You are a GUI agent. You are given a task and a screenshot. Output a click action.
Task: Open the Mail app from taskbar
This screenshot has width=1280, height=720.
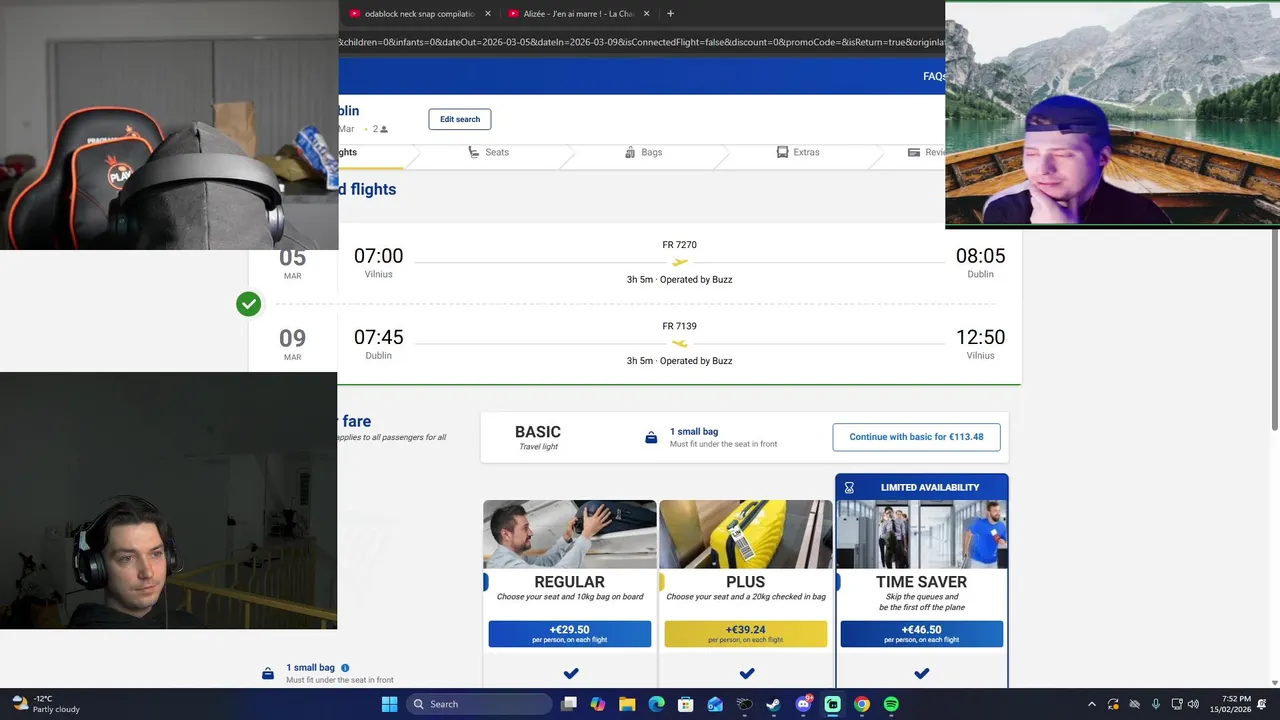[715, 704]
